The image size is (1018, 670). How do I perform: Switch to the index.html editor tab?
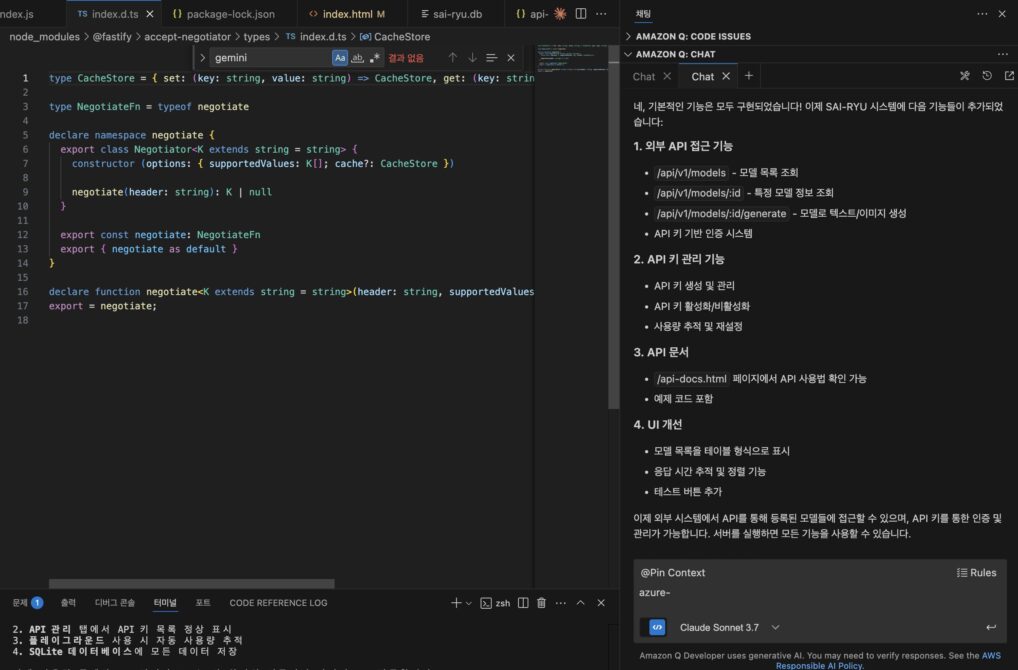click(x=347, y=14)
